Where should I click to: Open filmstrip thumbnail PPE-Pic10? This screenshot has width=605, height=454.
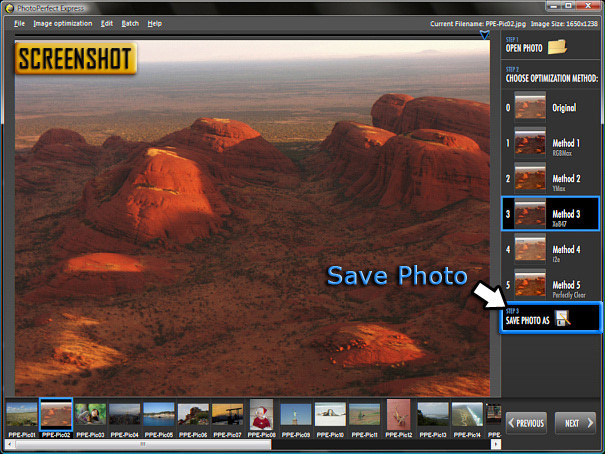tap(330, 415)
